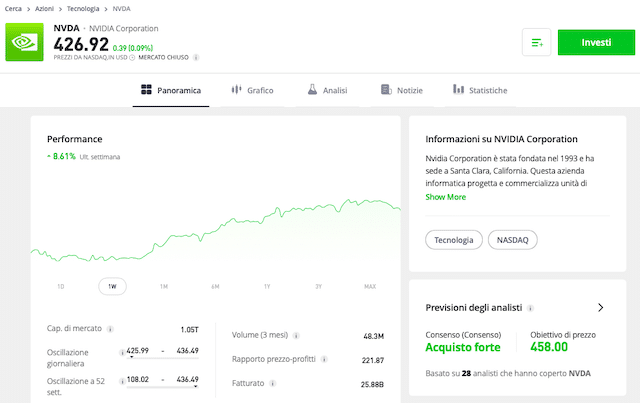Select the 1W chart range
The image size is (640, 403).
[112, 286]
